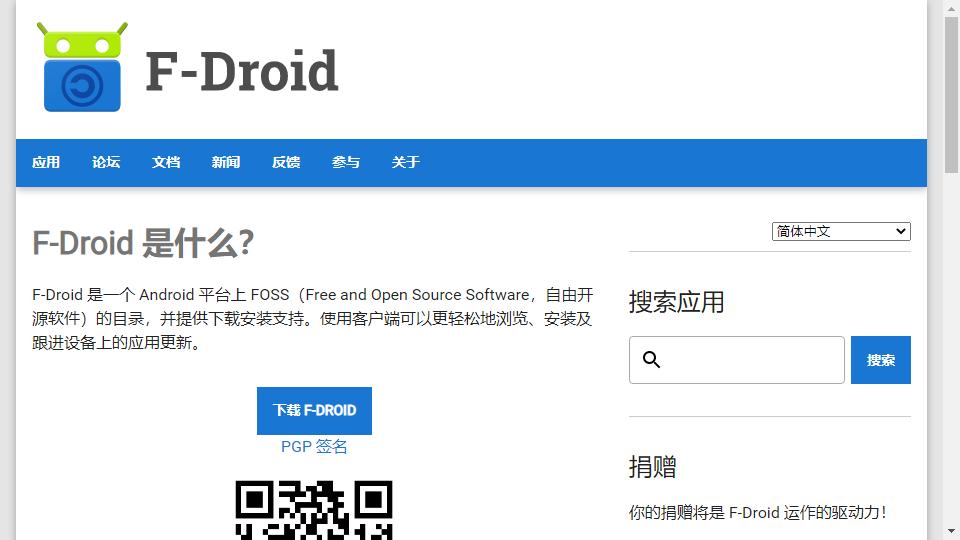
Task: Click the page vertical scrollbar thumb
Action: (x=951, y=95)
